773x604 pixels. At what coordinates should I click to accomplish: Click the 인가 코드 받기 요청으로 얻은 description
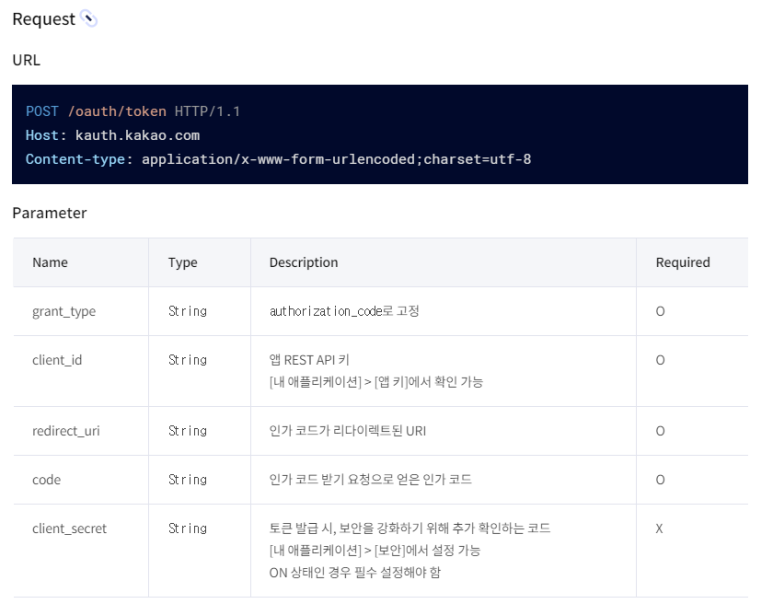click(370, 479)
